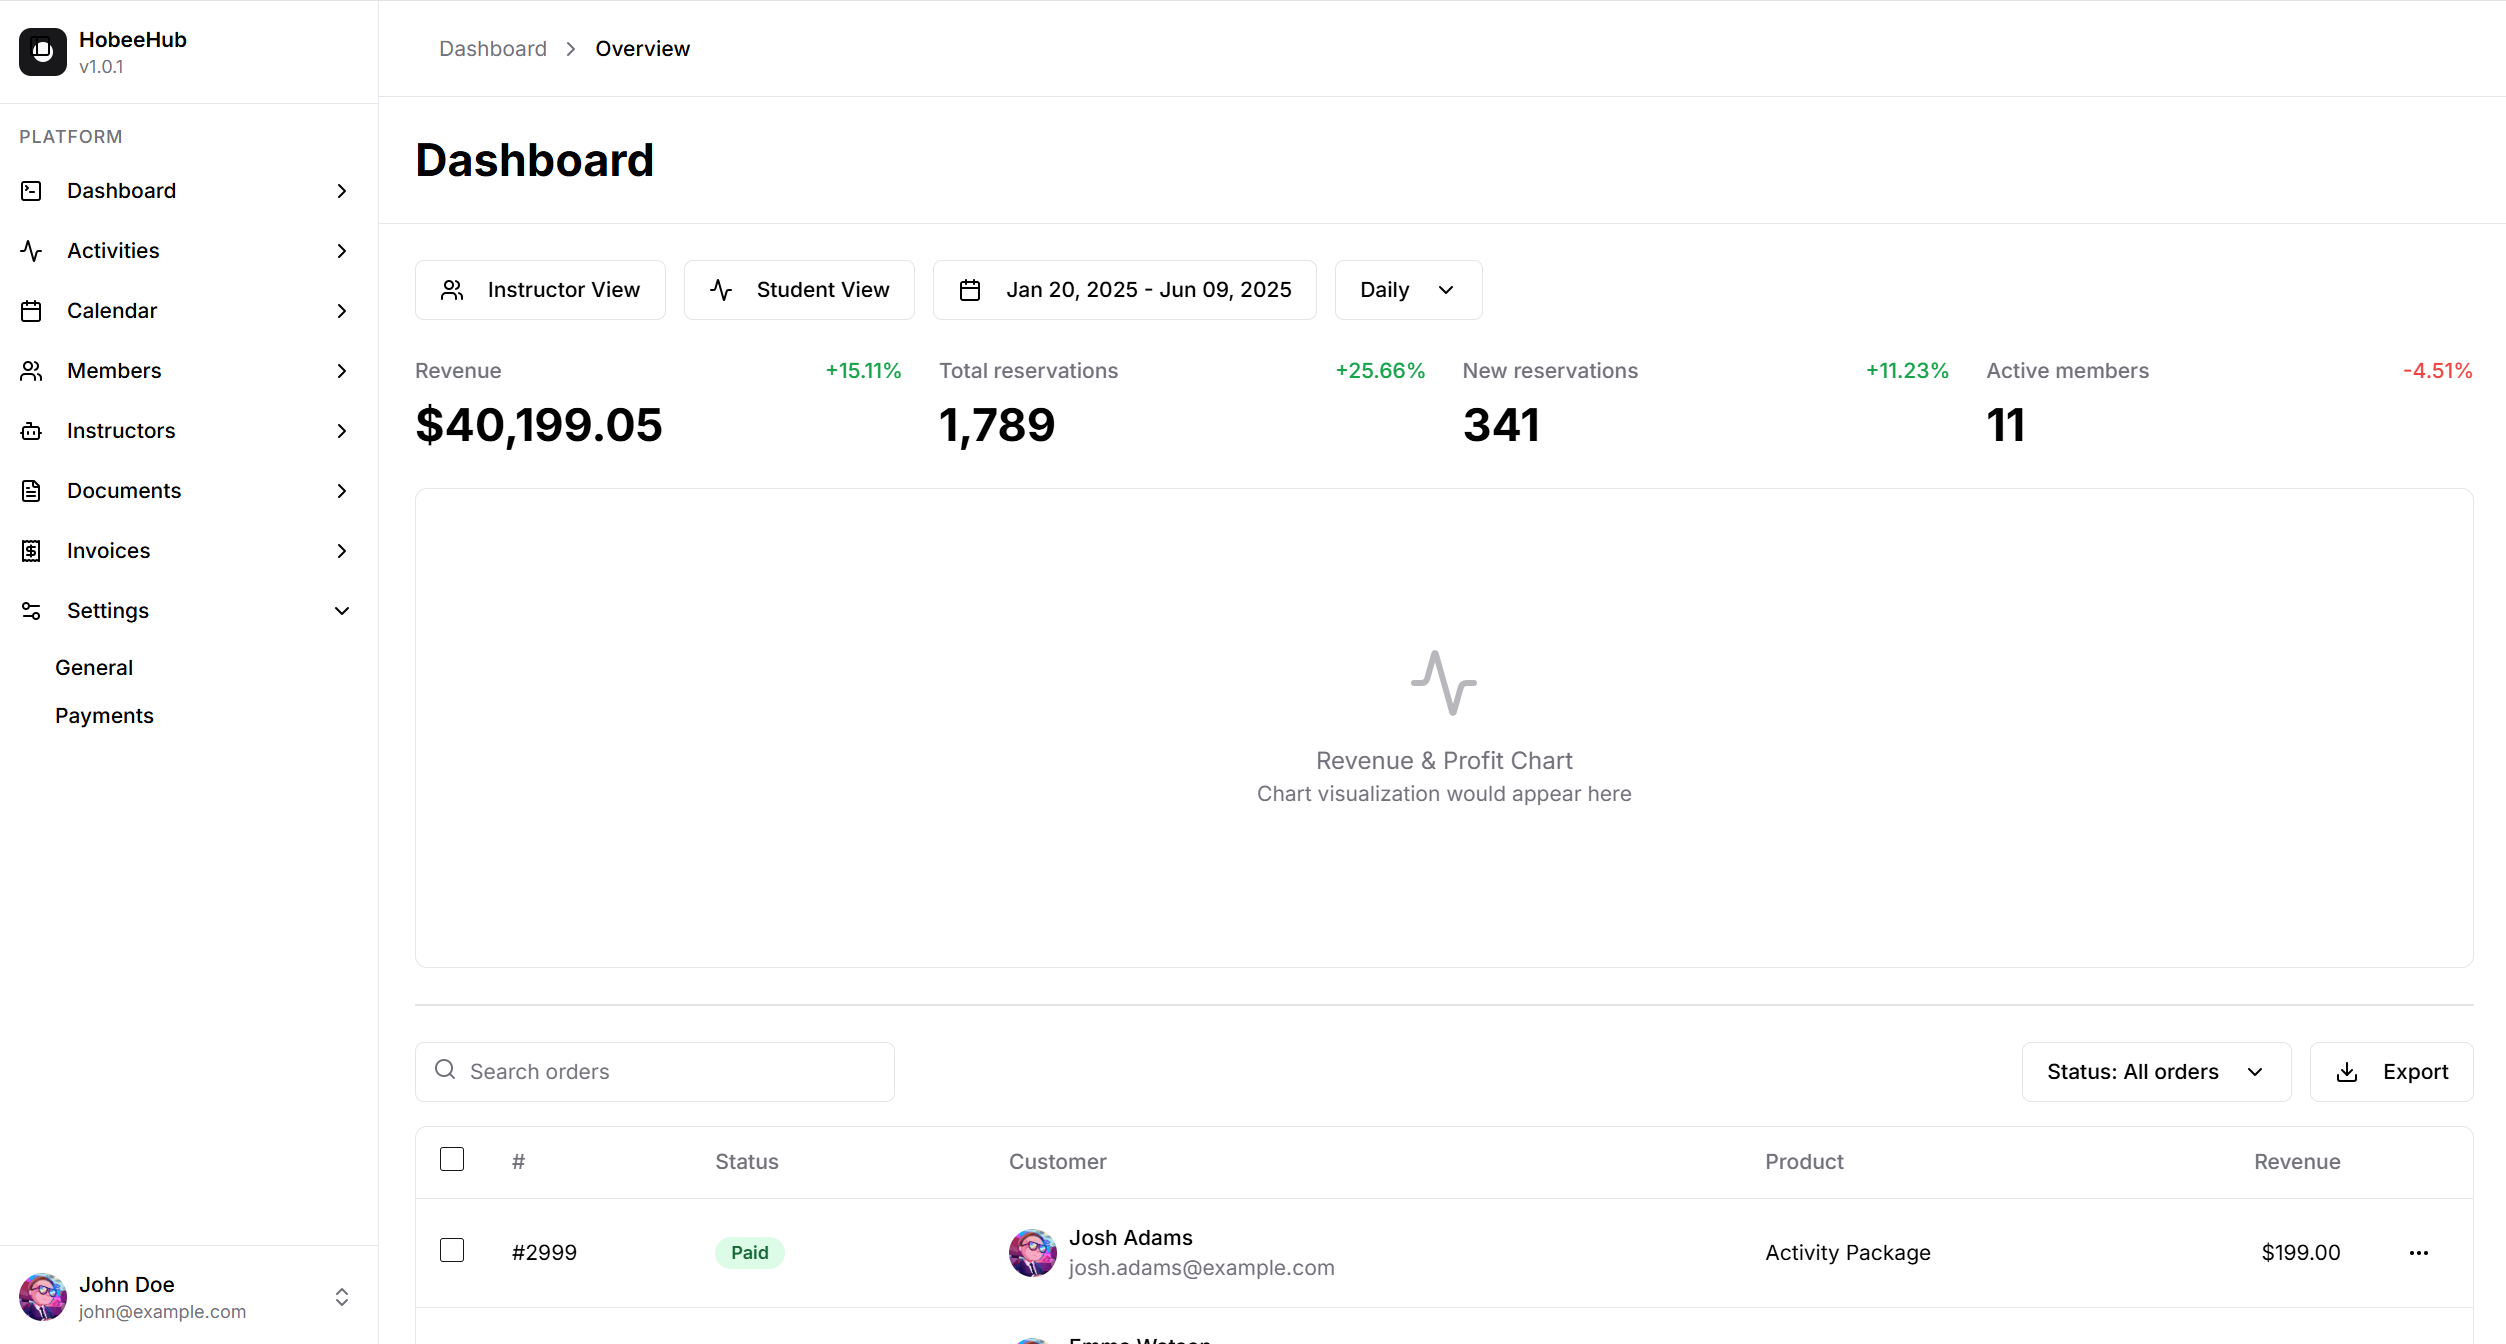Open the Payments settings submenu item

coord(104,716)
